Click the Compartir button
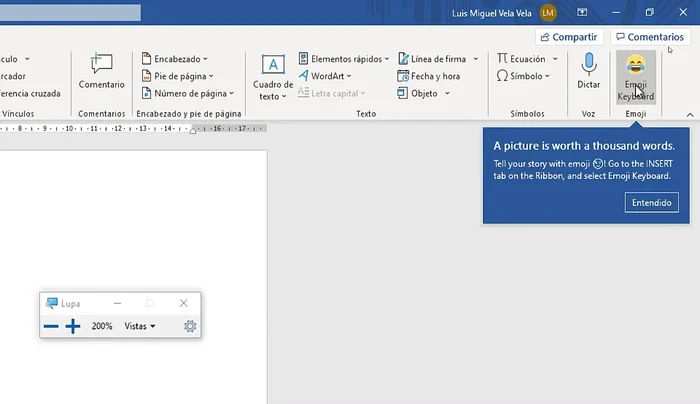This screenshot has width=700, height=404. coord(569,37)
